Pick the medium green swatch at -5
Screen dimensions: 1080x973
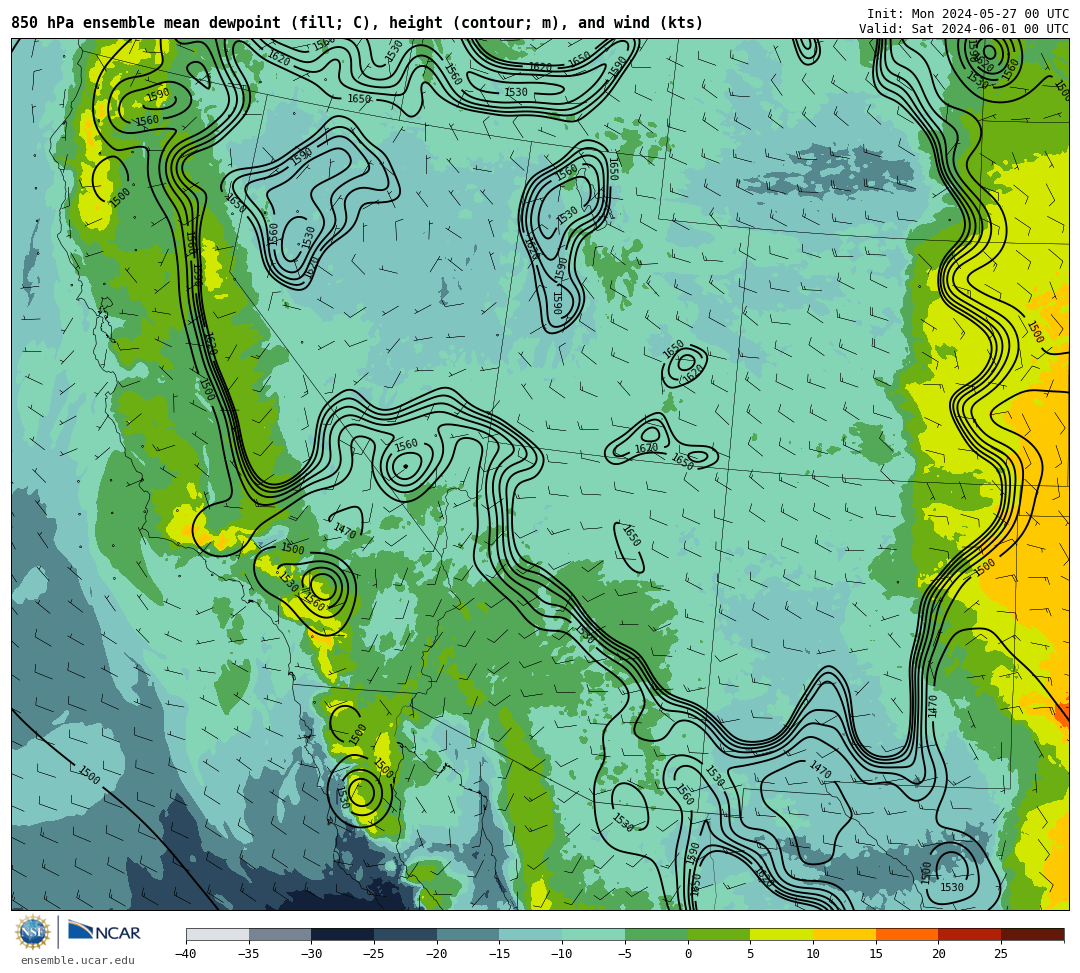pyautogui.click(x=656, y=934)
